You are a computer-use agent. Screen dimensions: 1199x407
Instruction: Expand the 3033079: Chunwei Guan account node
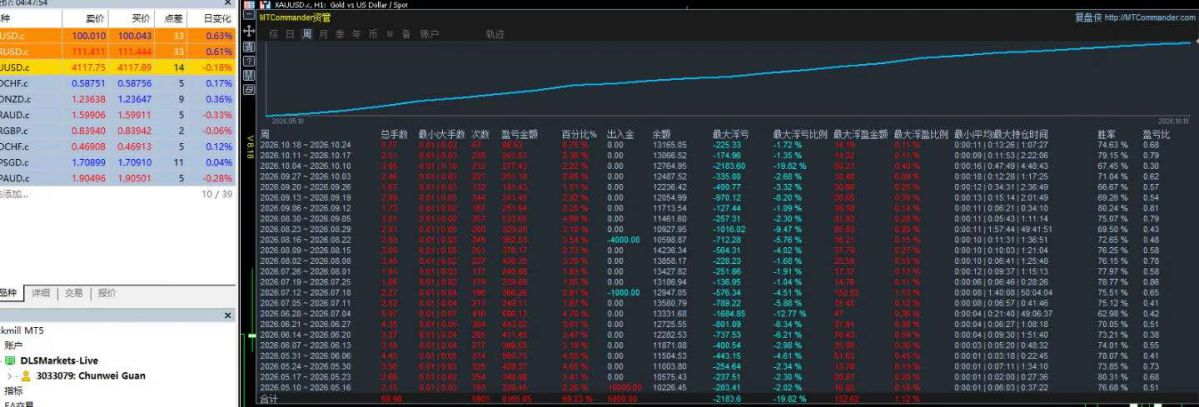10,376
